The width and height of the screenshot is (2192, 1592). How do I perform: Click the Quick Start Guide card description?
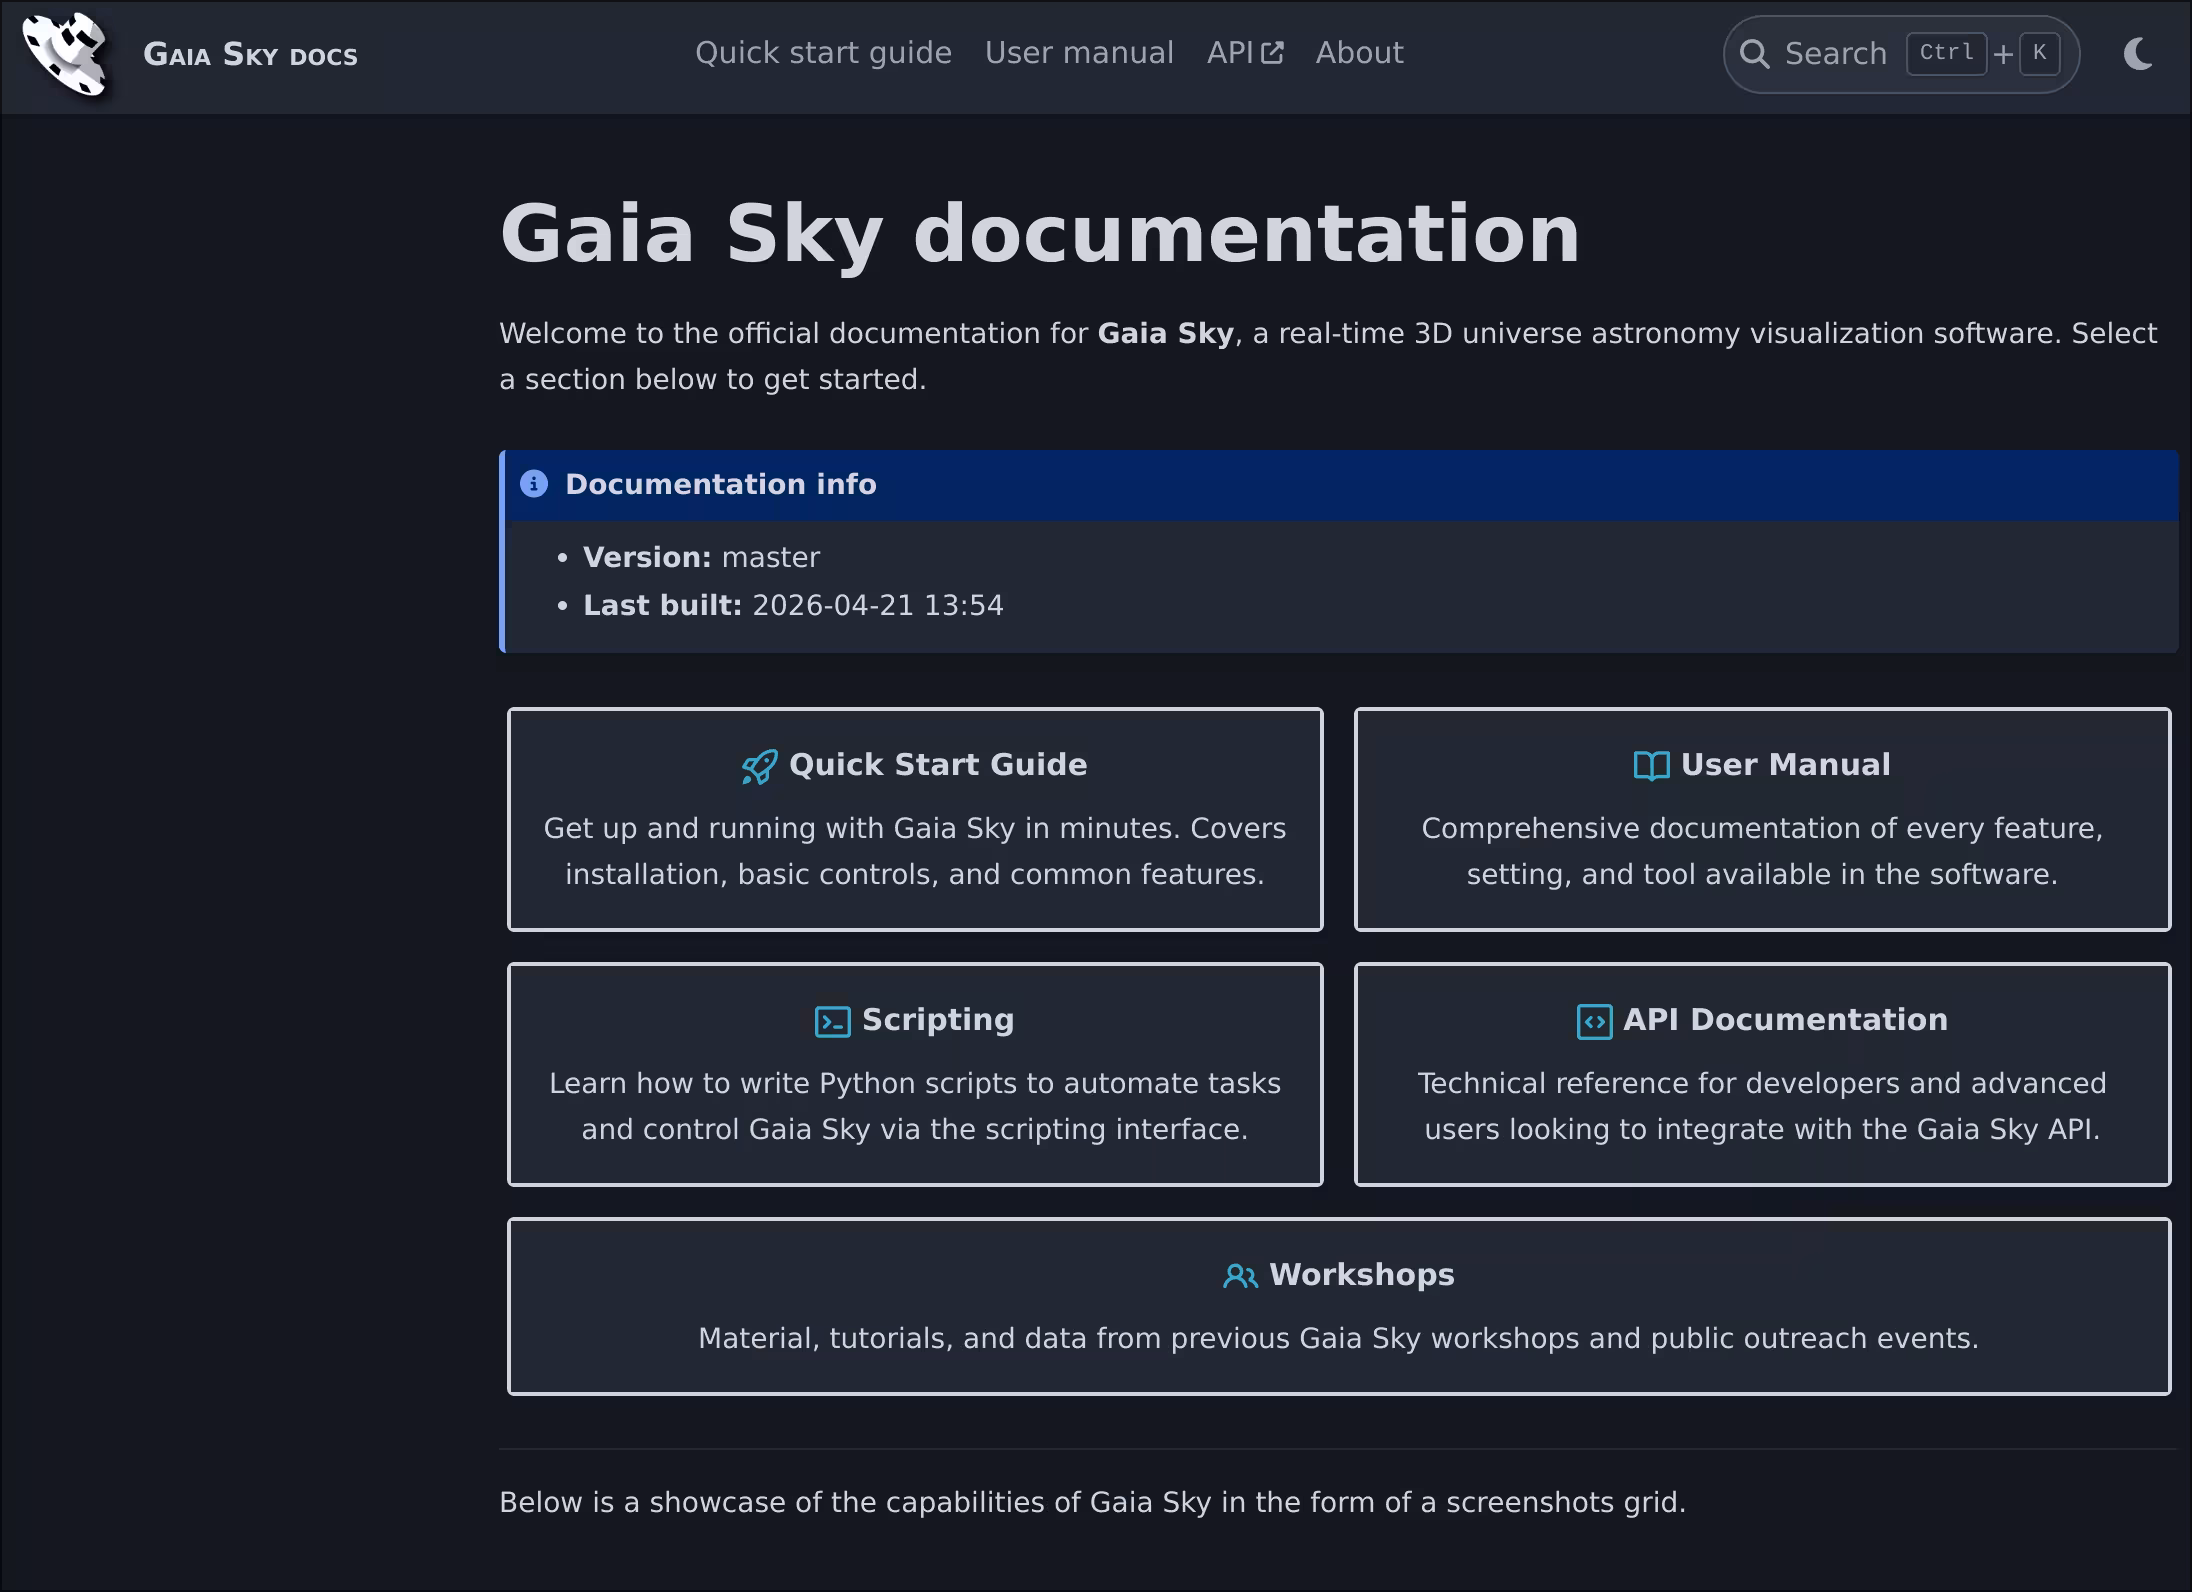[915, 851]
